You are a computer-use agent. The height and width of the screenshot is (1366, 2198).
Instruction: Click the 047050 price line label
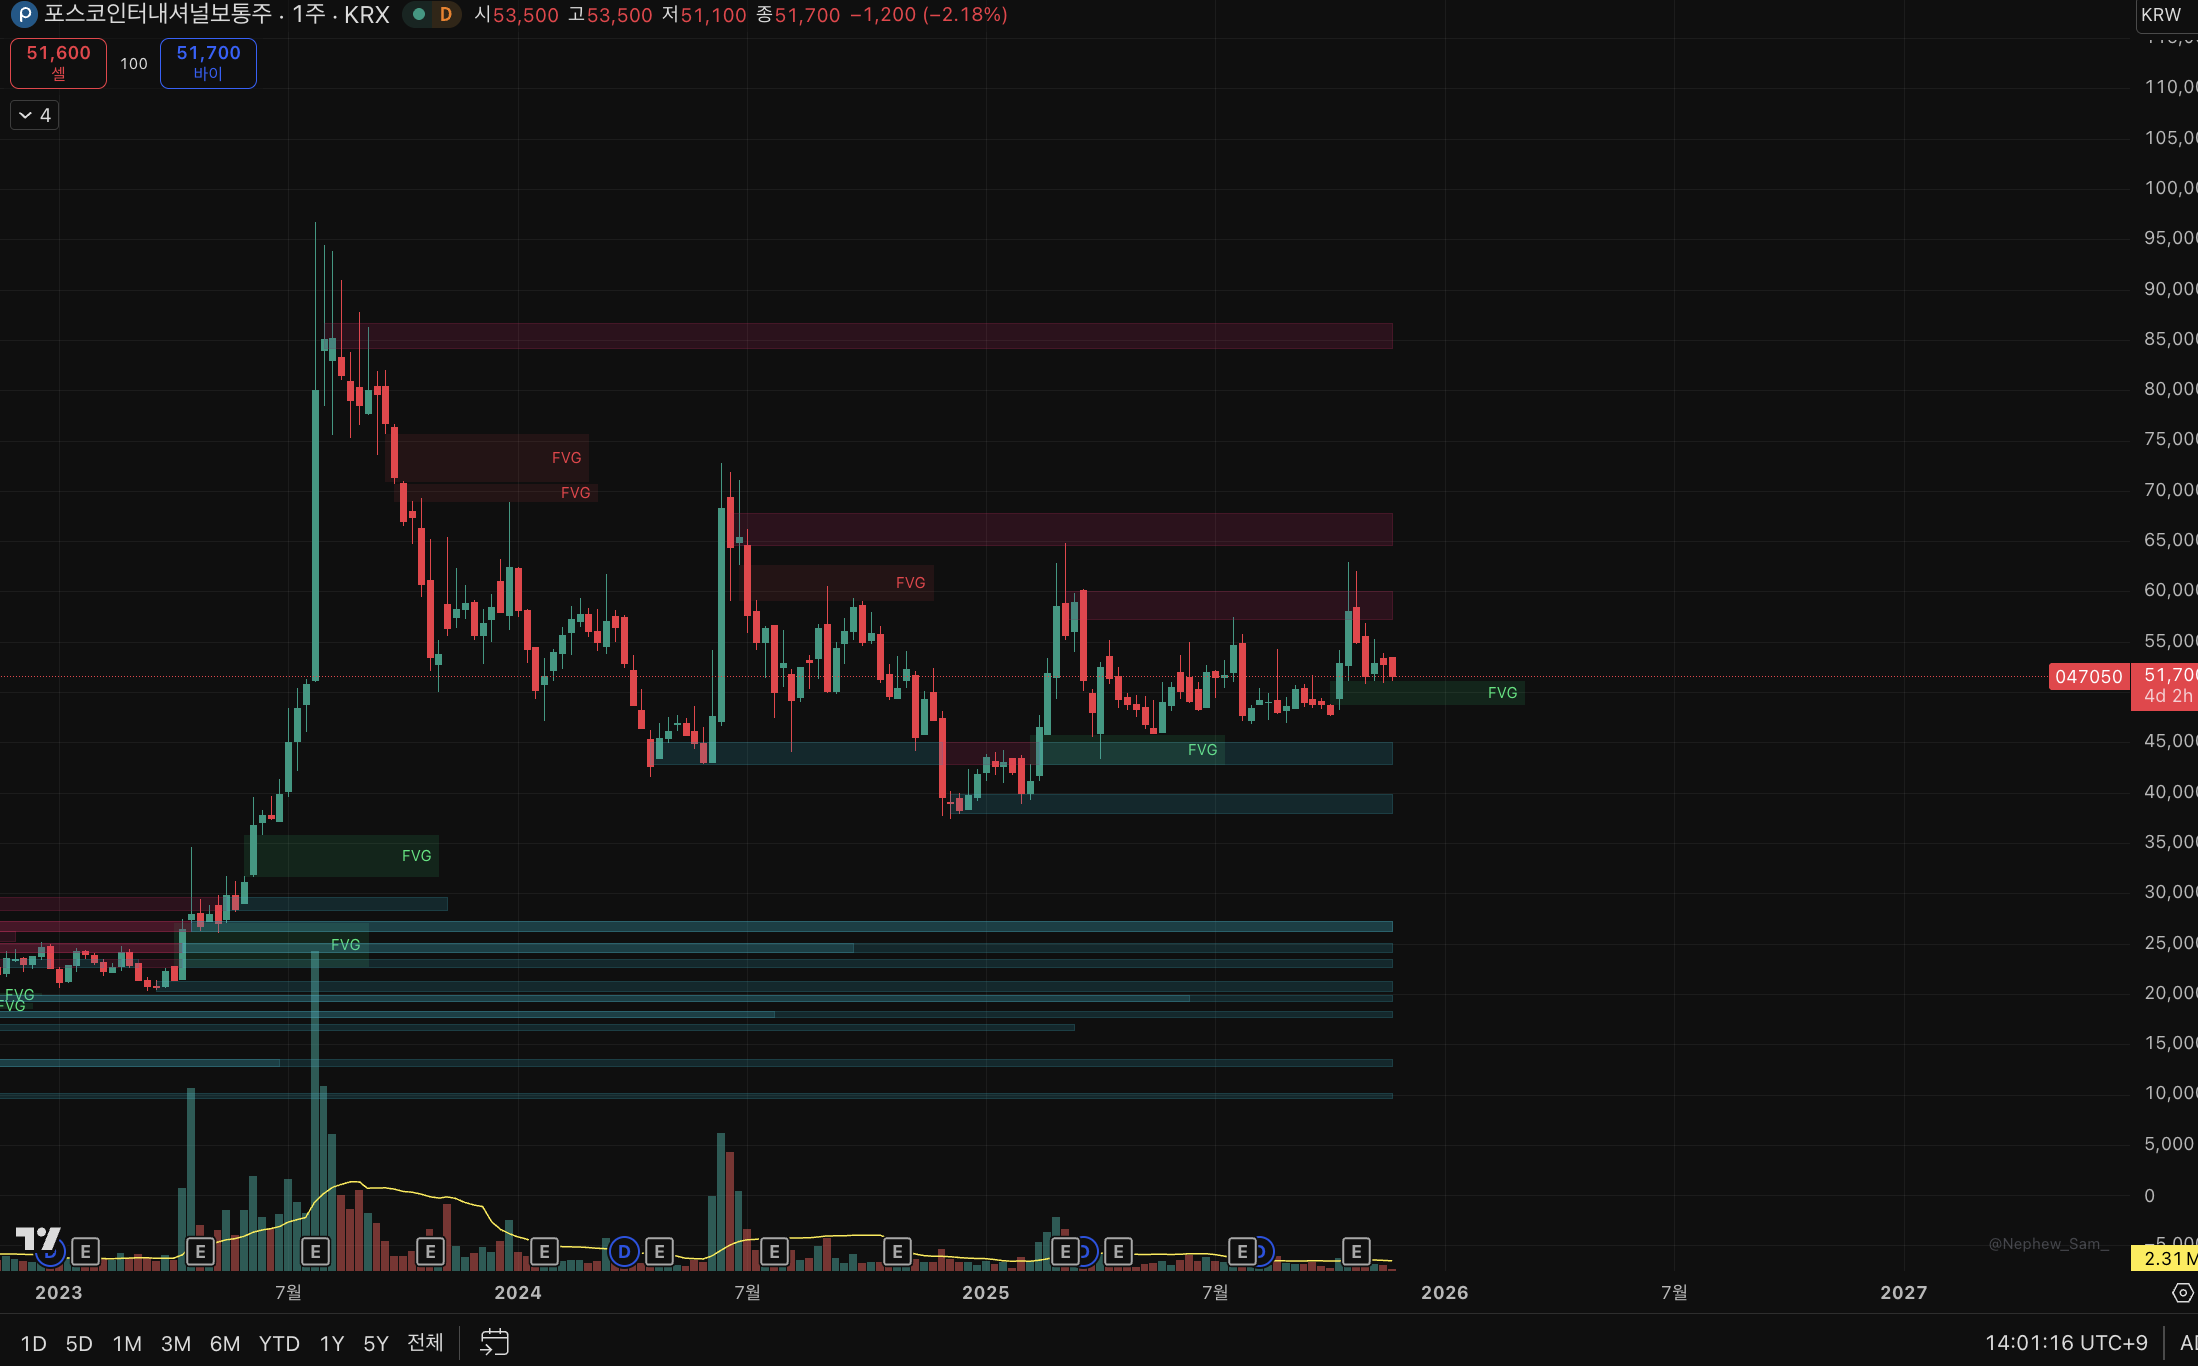coord(2088,677)
